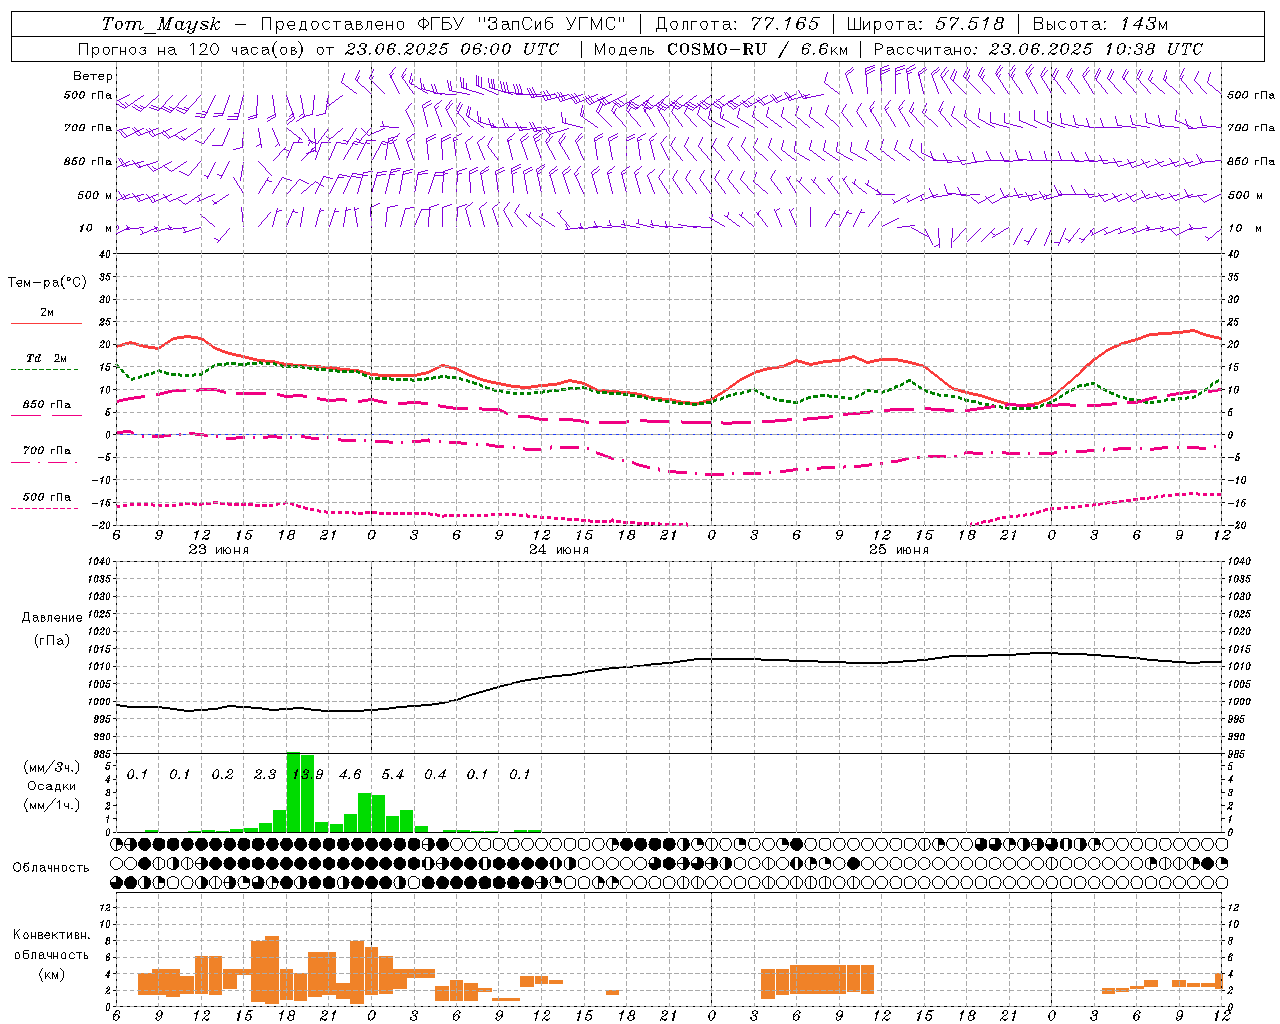
Task: Click the 2.3 precipitation total value
Action: coord(265,774)
